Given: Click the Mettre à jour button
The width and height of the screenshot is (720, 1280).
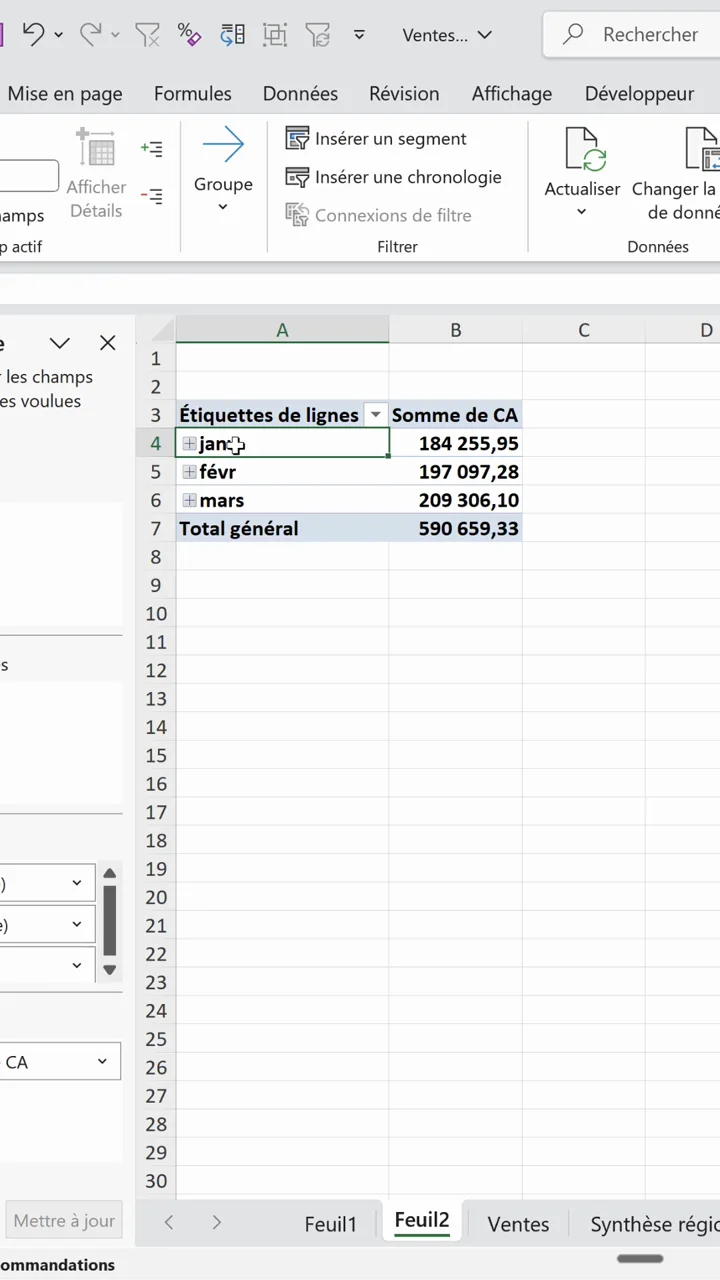Looking at the screenshot, I should pyautogui.click(x=64, y=1221).
